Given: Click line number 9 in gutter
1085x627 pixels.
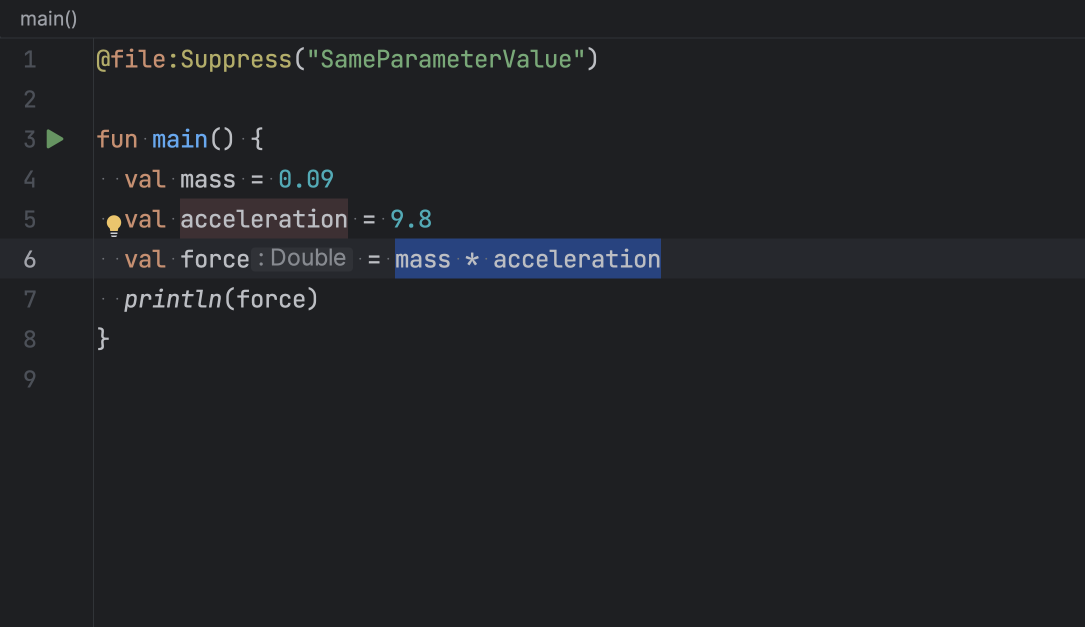Looking at the screenshot, I should [29, 379].
